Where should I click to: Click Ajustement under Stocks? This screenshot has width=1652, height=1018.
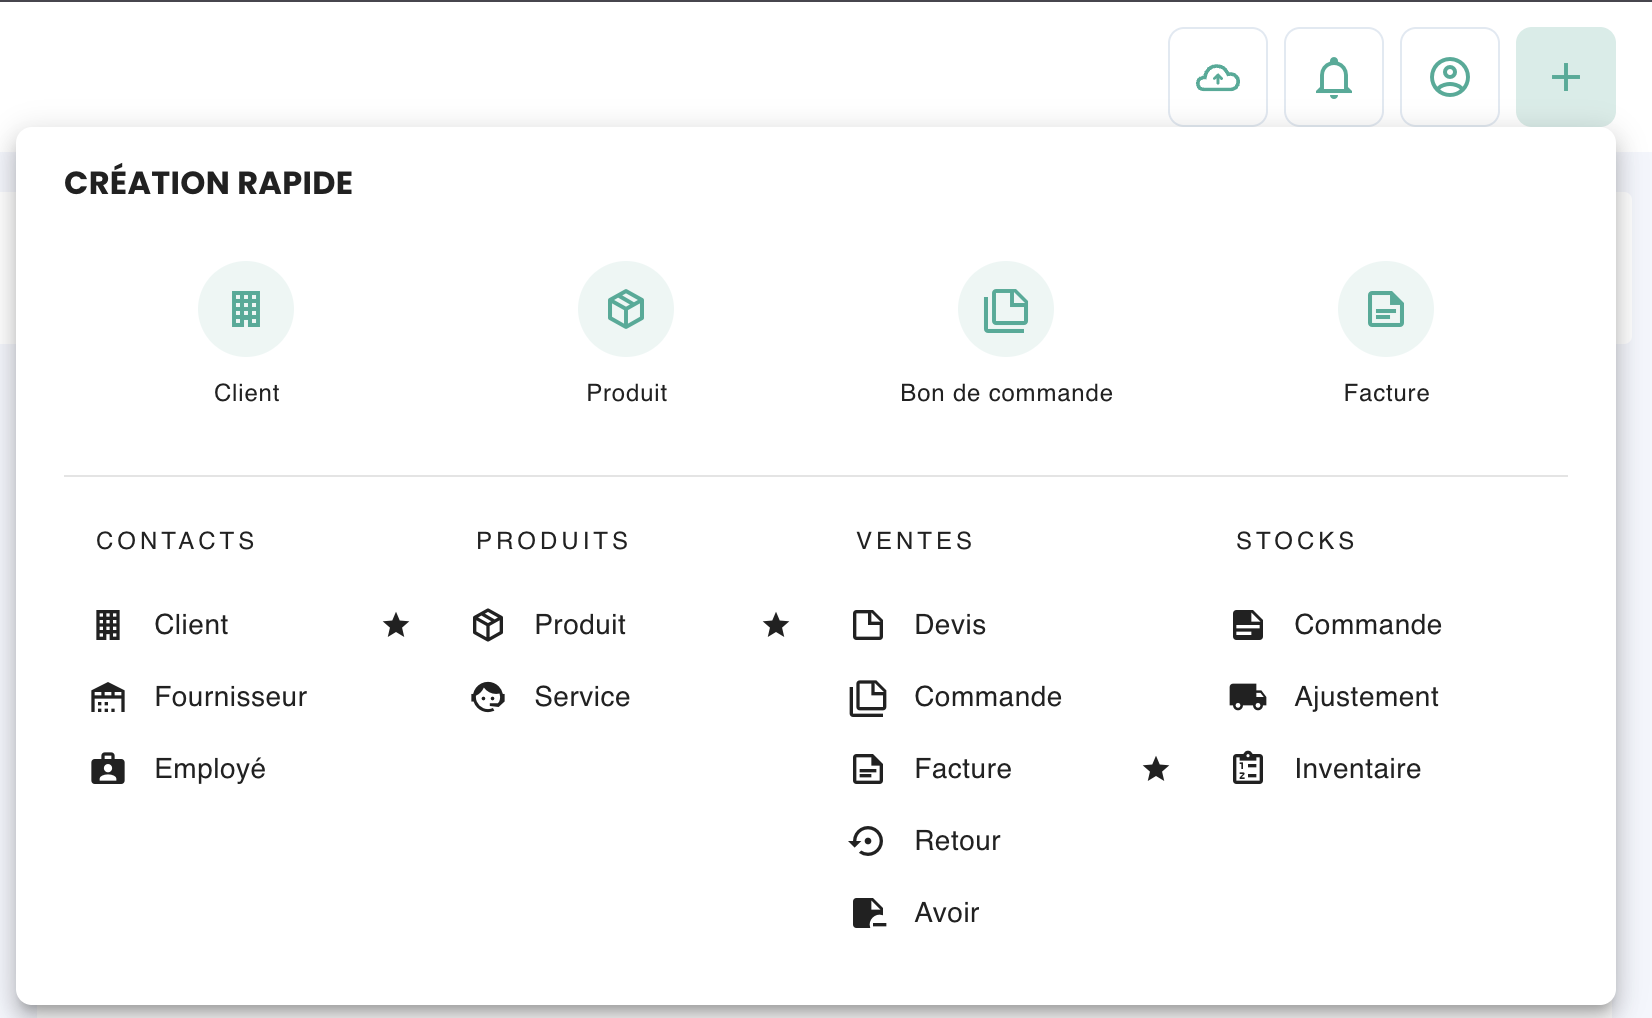1366,697
